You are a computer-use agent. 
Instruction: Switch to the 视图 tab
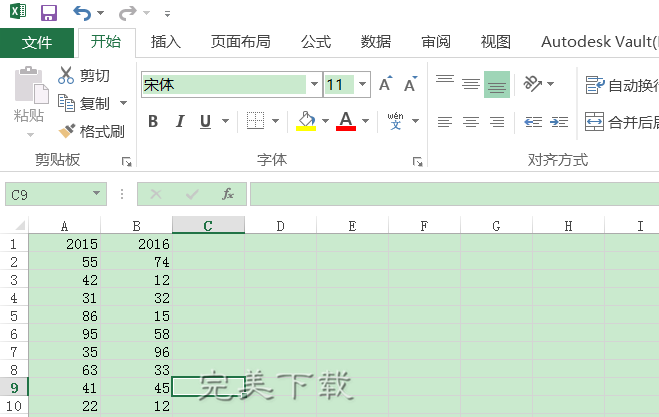click(496, 42)
